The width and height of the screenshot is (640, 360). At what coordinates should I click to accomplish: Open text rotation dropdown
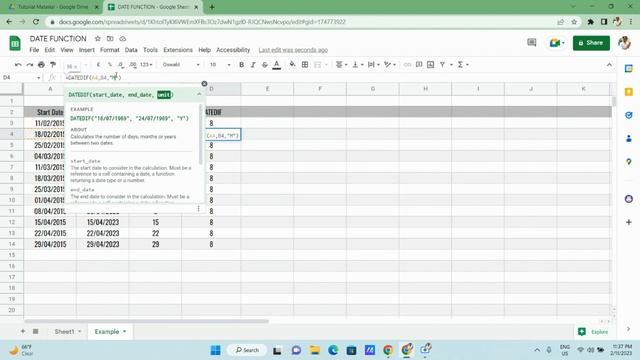tap(390, 64)
